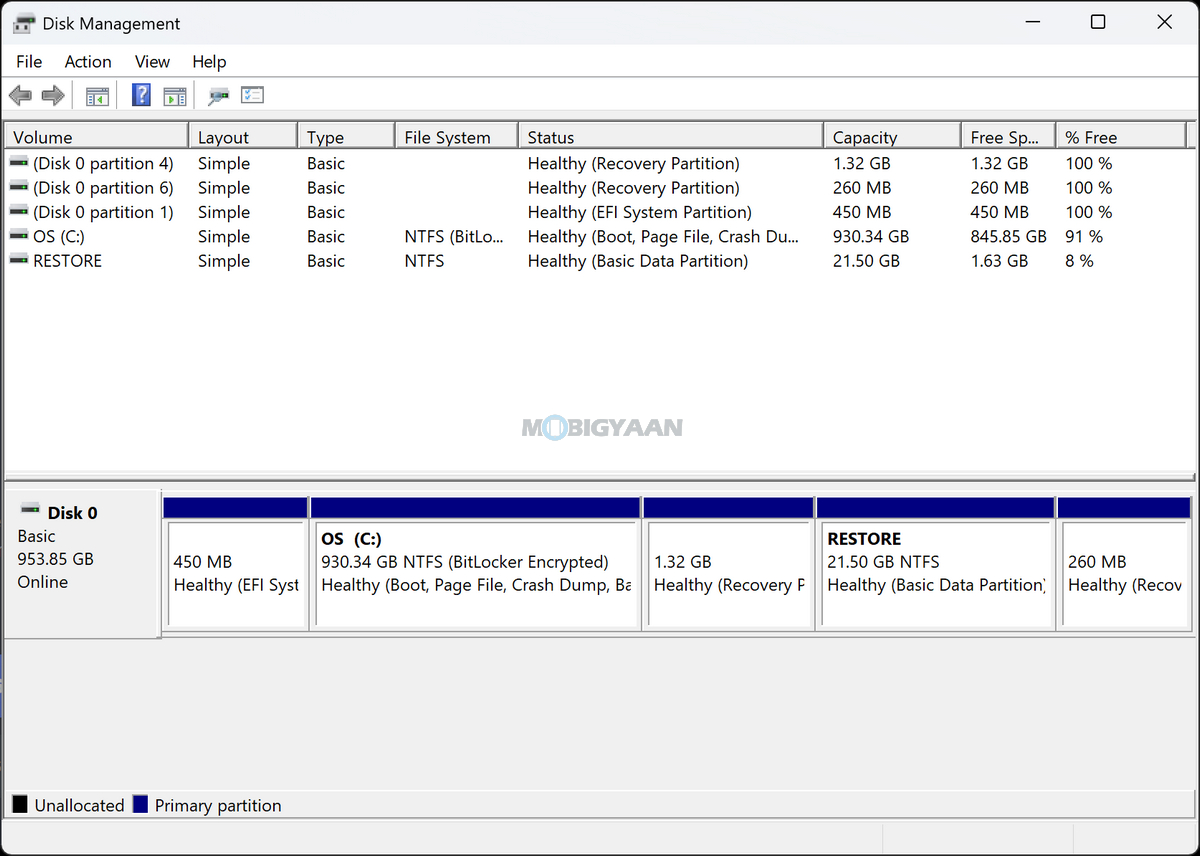Click the Disk Management title bar icon

pyautogui.click(x=24, y=23)
